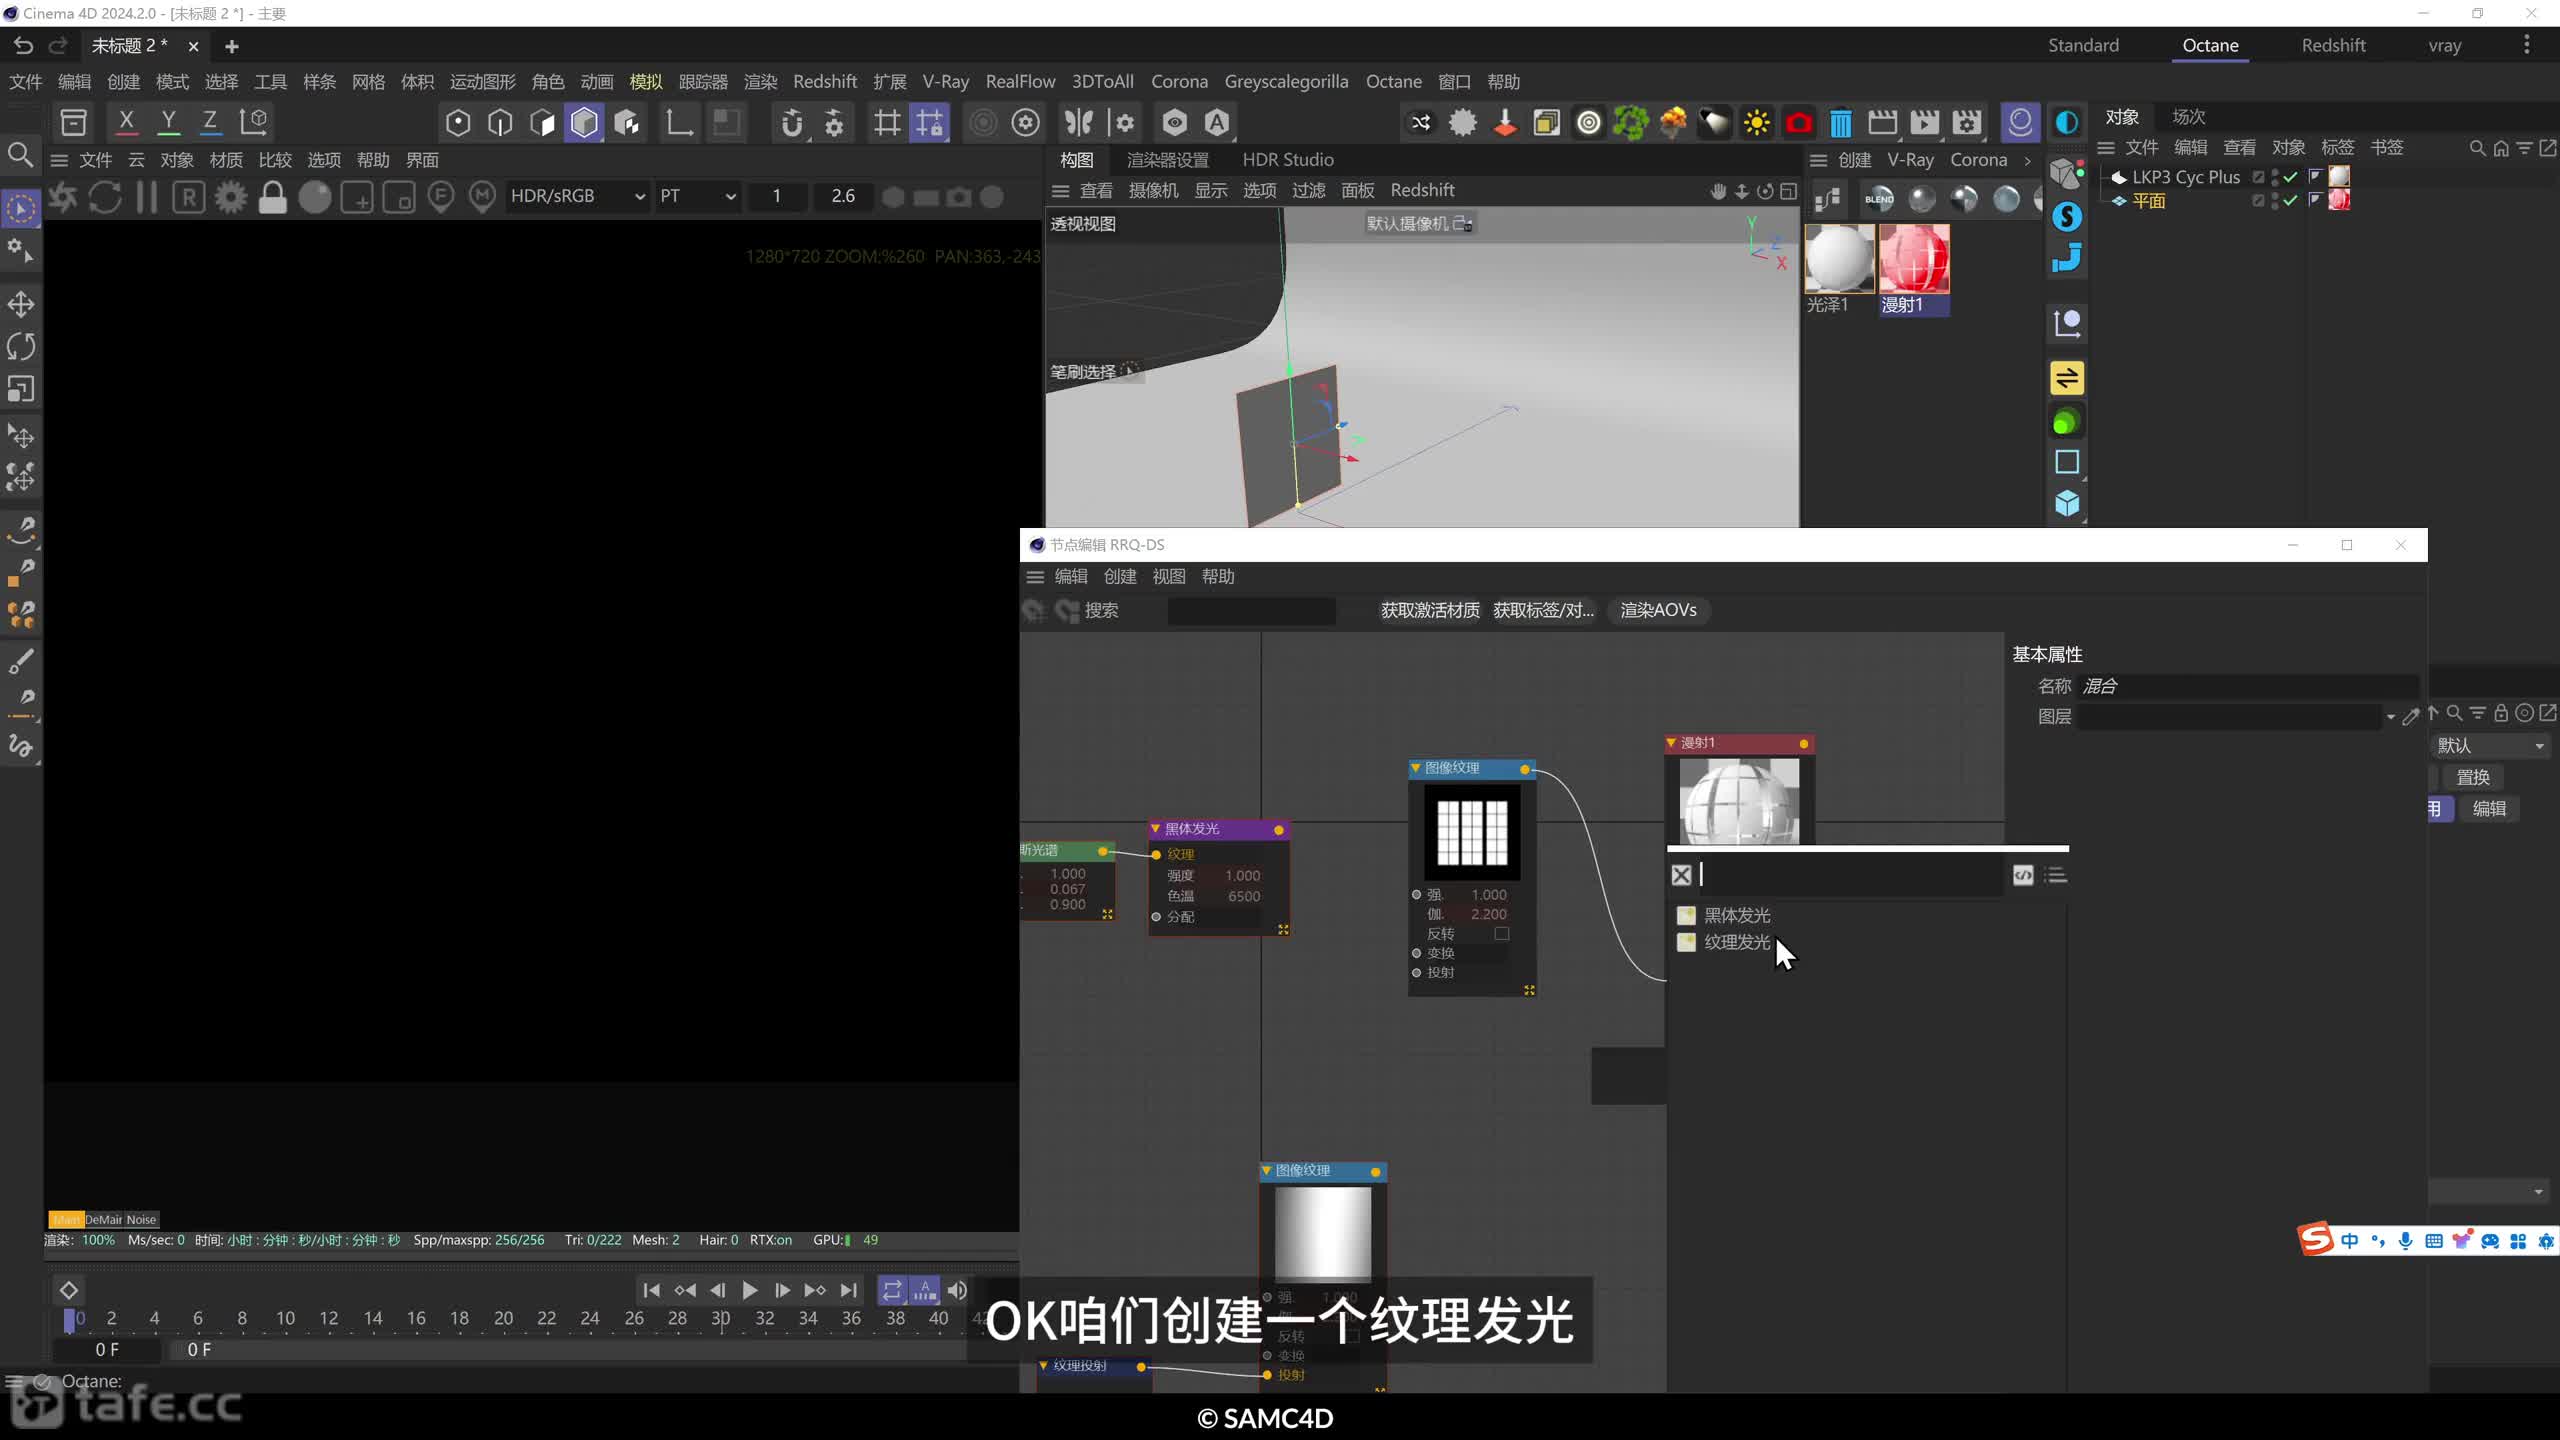Click the cyan cube icon in side palette
Viewport: 2560px width, 1440px height.
[x=2067, y=503]
